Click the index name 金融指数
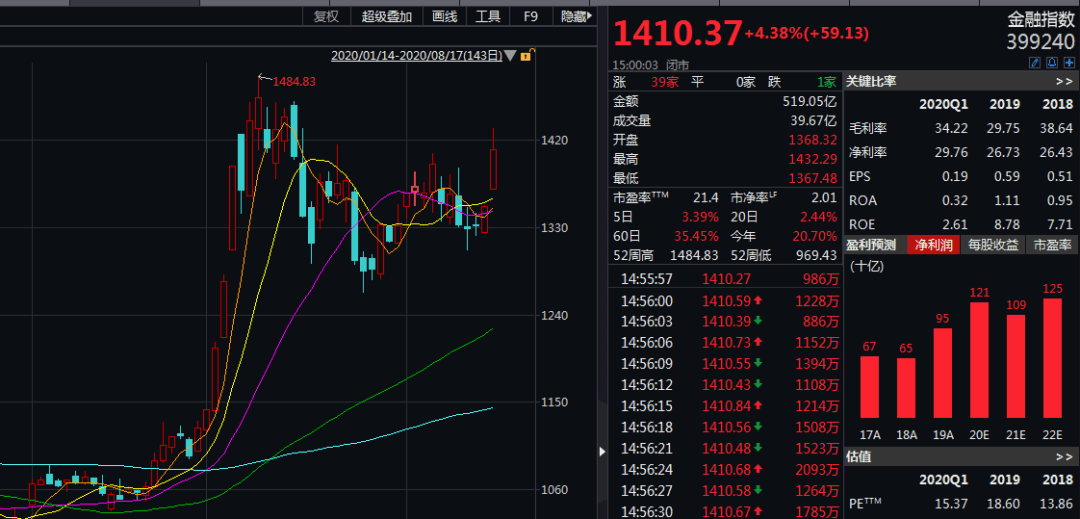Viewport: 1080px width, 519px height. (x=1041, y=21)
